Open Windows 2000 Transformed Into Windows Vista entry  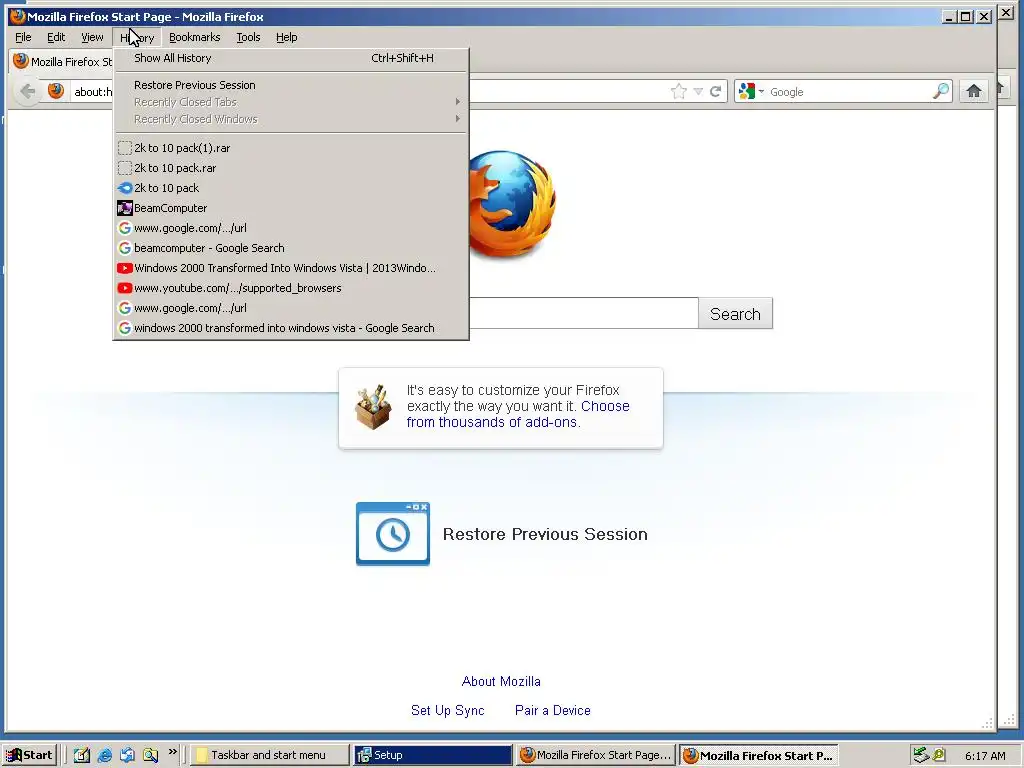291,268
